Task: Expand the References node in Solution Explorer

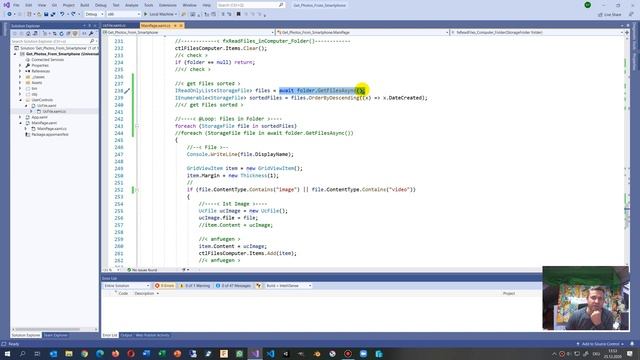Action: (20, 71)
